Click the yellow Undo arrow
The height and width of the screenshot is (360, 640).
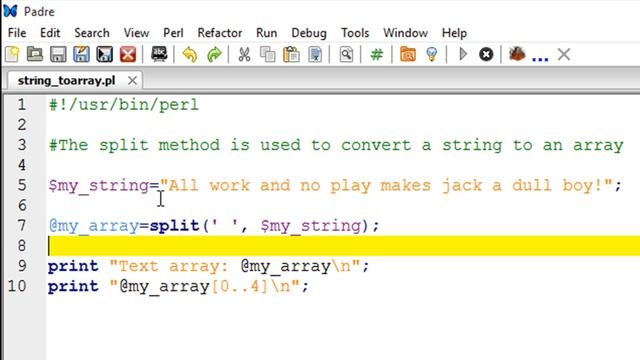(190, 54)
